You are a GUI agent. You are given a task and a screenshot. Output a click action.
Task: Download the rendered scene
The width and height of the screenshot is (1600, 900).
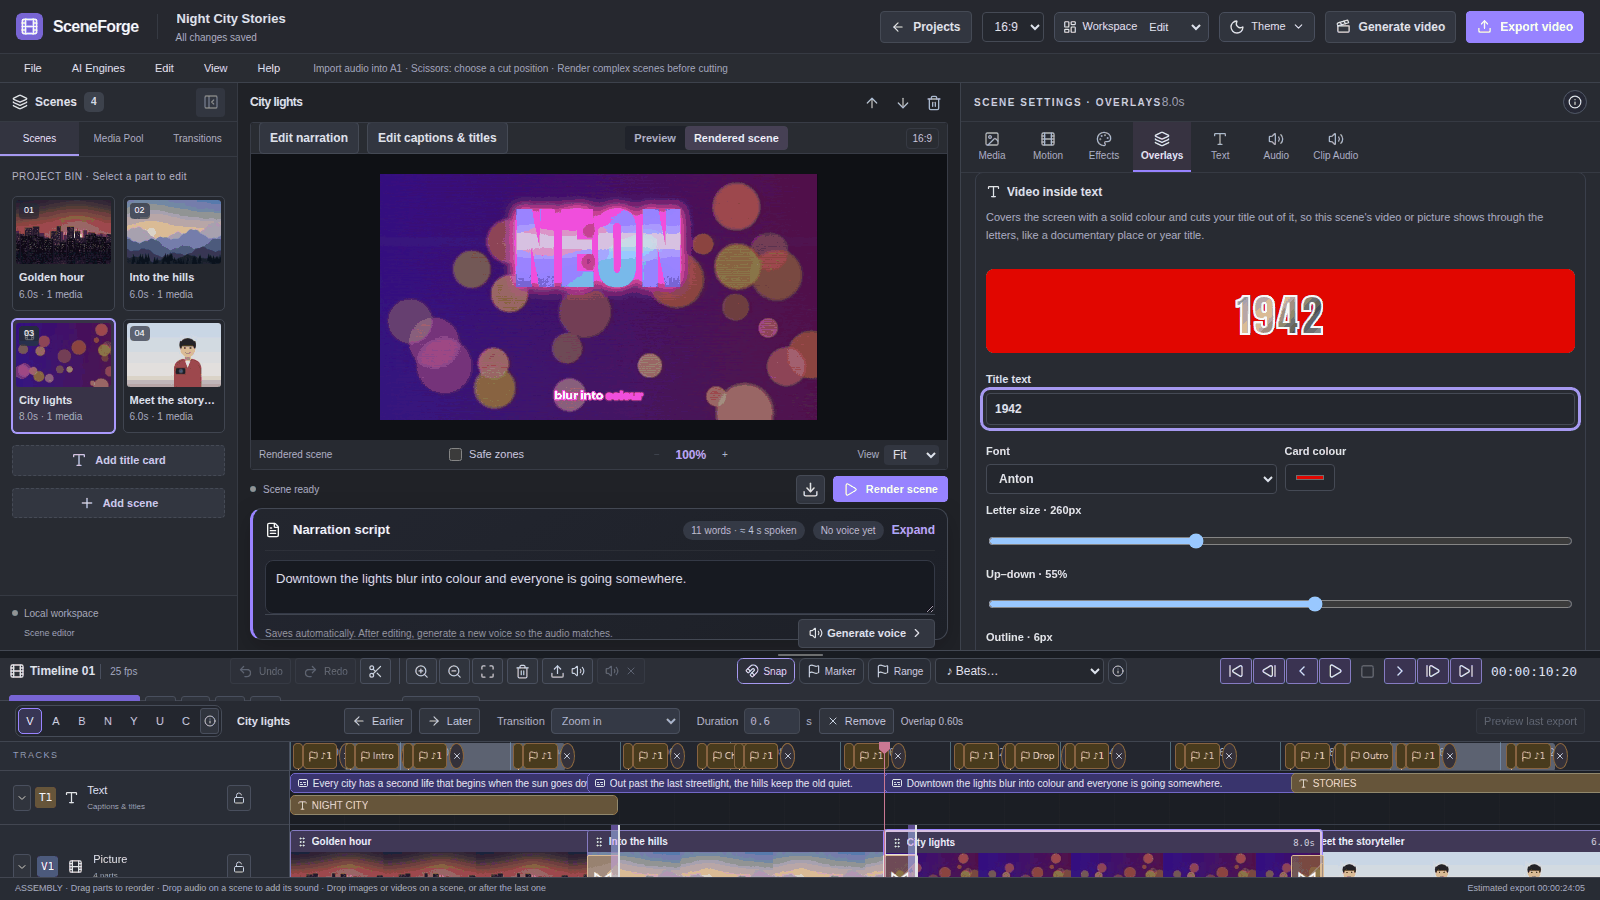811,489
